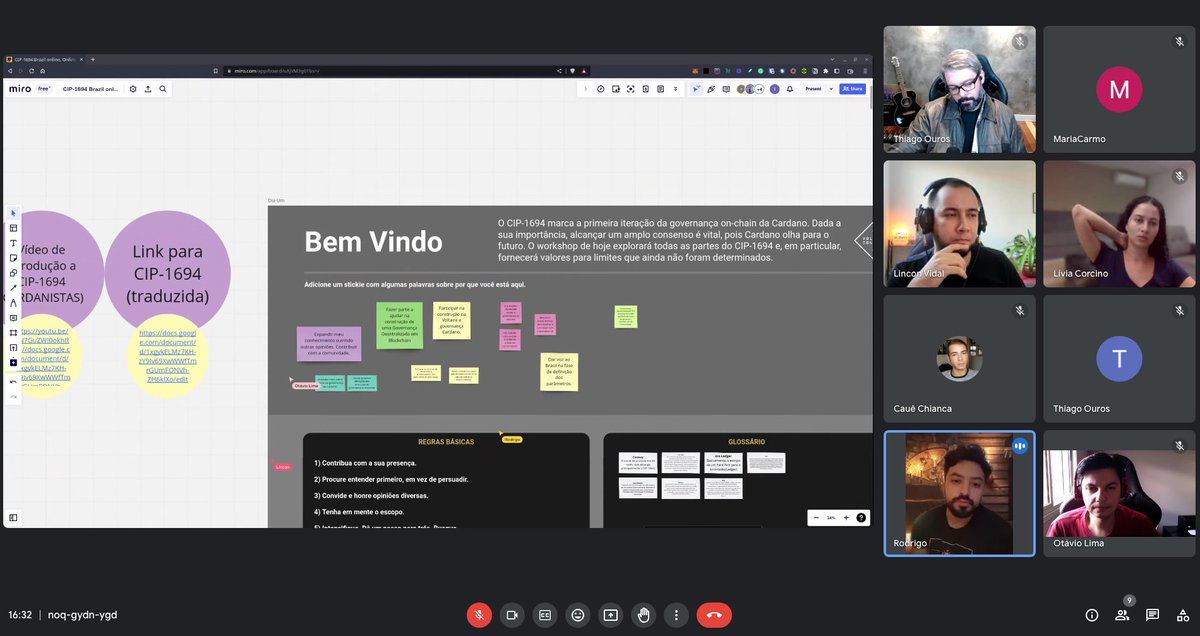Zoom out the Miro board
This screenshot has height=636, width=1200.
pos(816,518)
